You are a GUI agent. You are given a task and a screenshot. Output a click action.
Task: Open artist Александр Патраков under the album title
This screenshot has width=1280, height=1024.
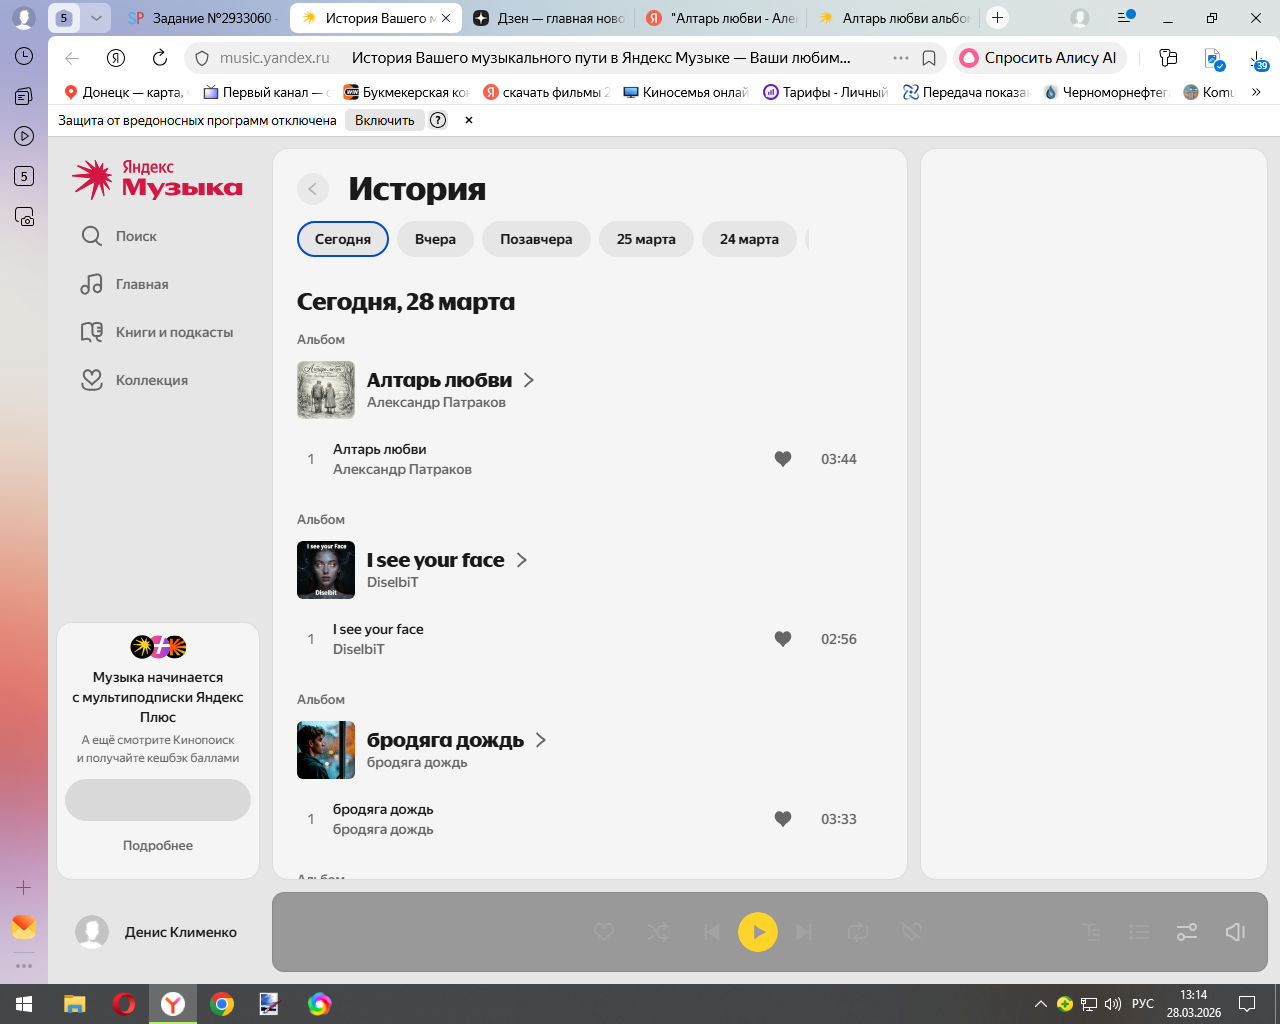[436, 402]
